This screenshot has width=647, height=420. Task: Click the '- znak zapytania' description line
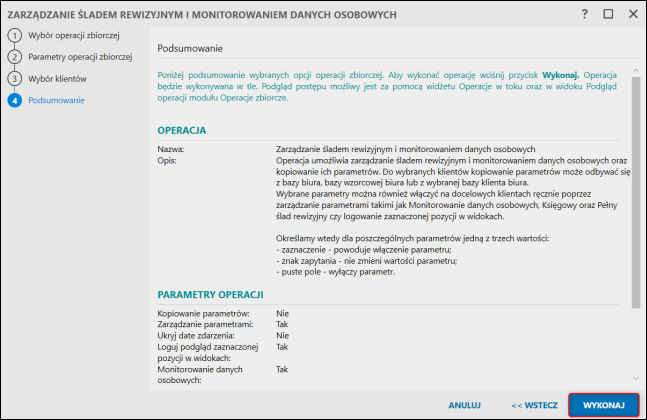(366, 261)
